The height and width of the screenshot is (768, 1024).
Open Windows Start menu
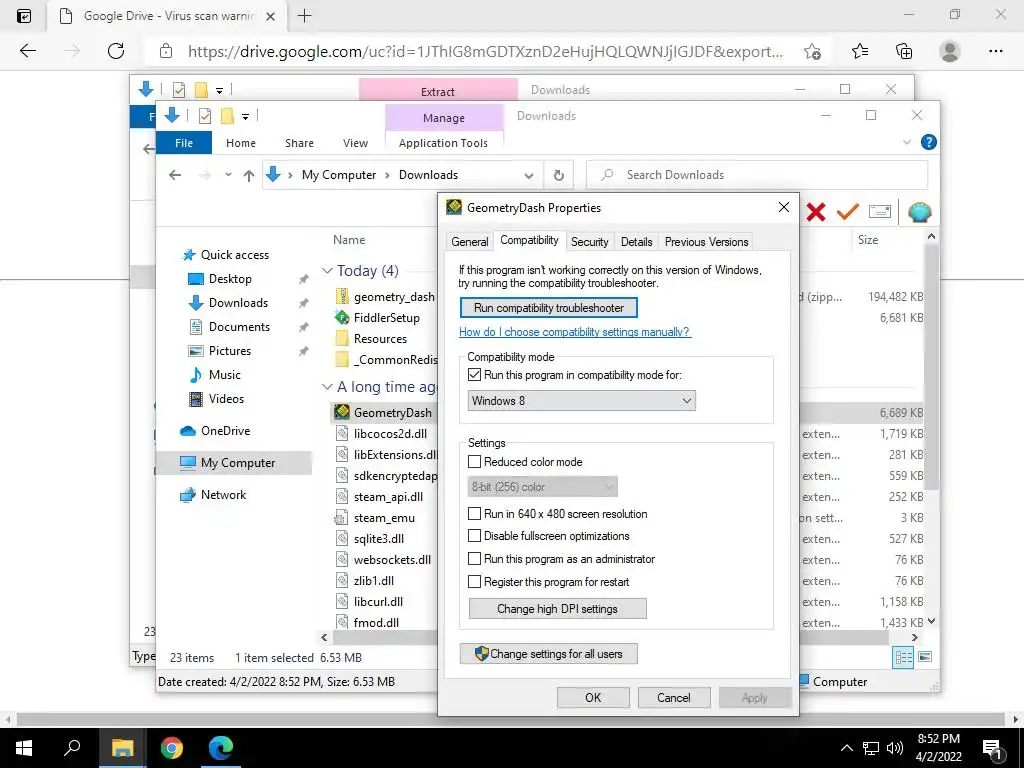[x=24, y=747]
